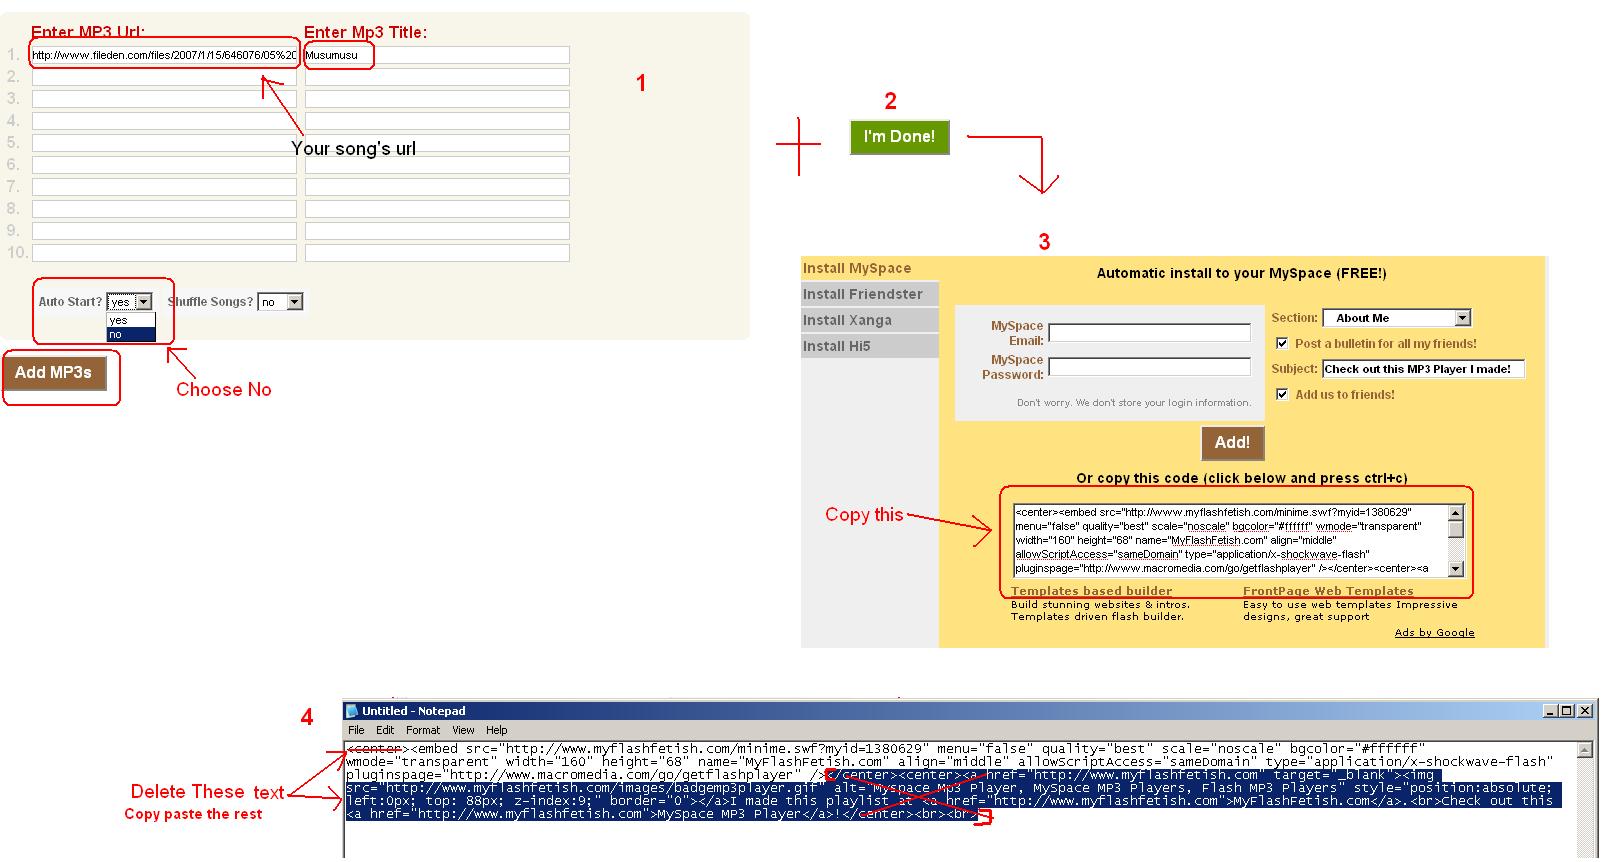The width and height of the screenshot is (1601, 862).
Task: Click the brown Add MP3s button
Action: pyautogui.click(x=54, y=373)
